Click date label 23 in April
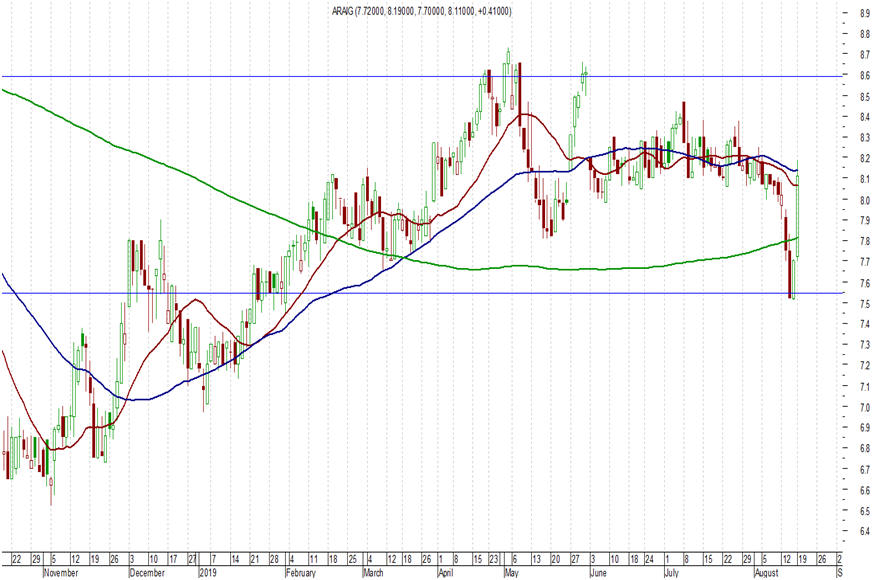874x580 pixels. [494, 559]
